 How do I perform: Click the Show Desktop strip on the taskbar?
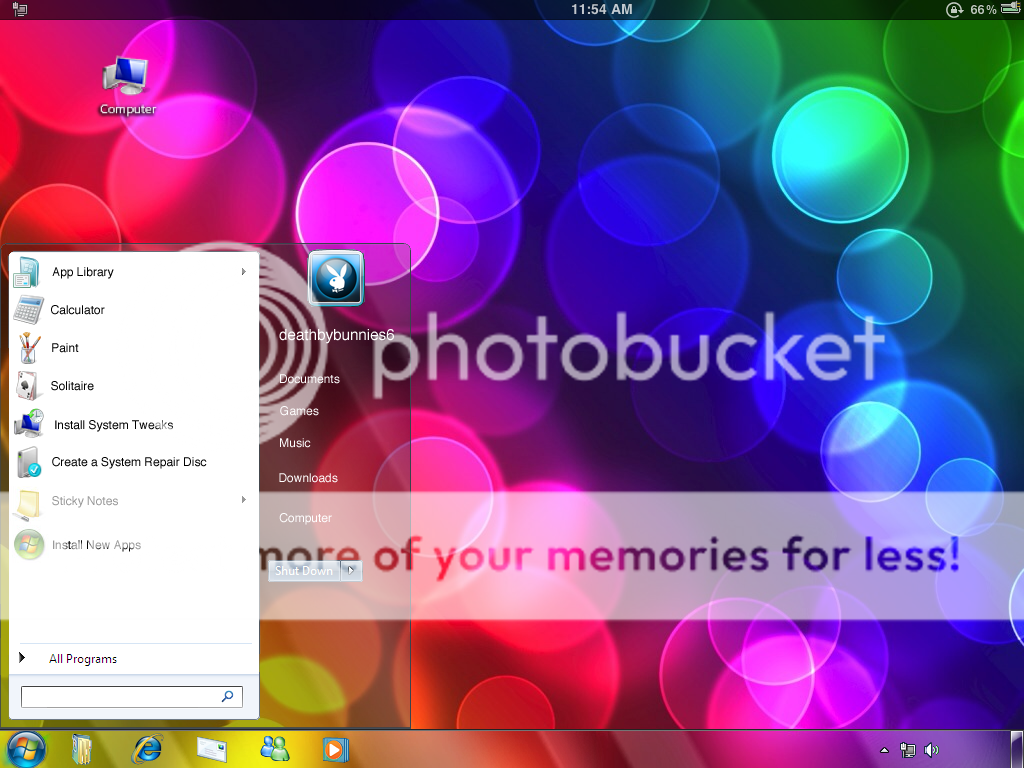tap(1016, 749)
